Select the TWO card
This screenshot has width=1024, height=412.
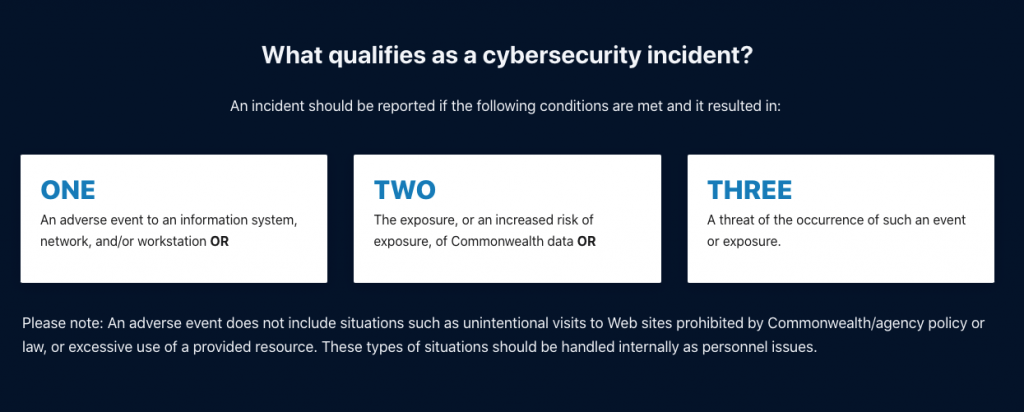pos(507,219)
